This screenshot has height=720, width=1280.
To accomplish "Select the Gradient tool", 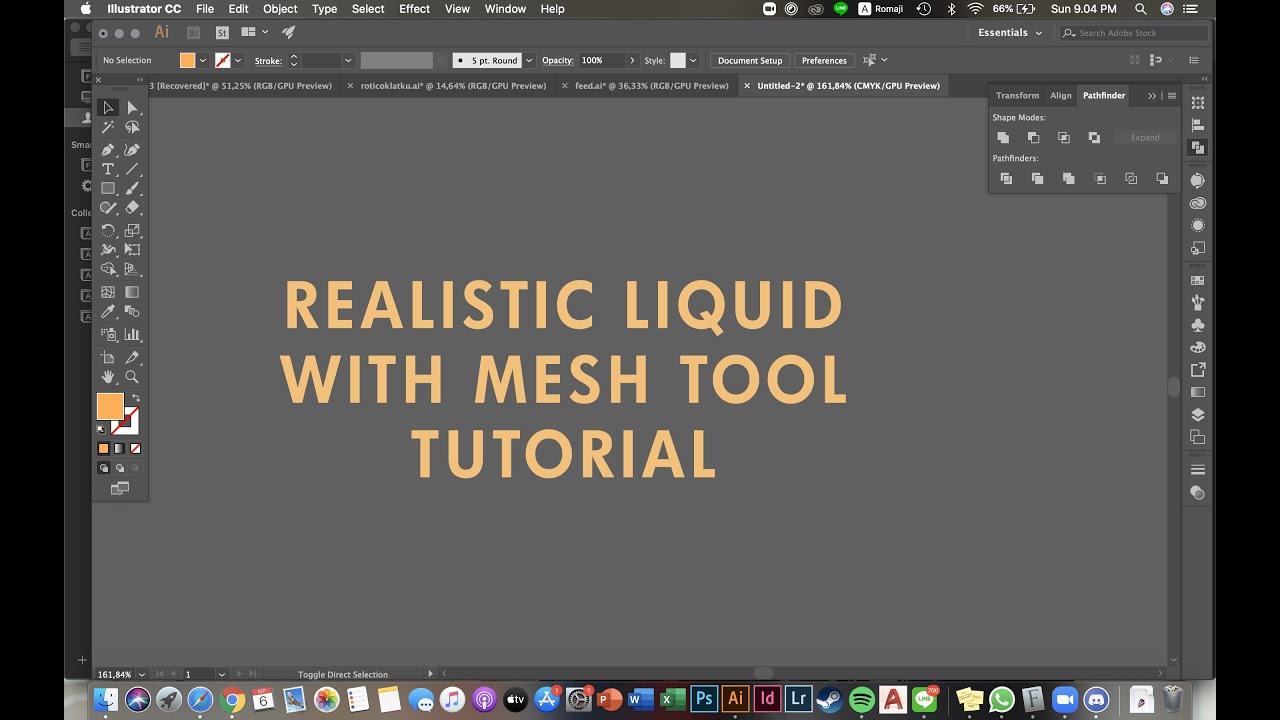I will tap(132, 292).
